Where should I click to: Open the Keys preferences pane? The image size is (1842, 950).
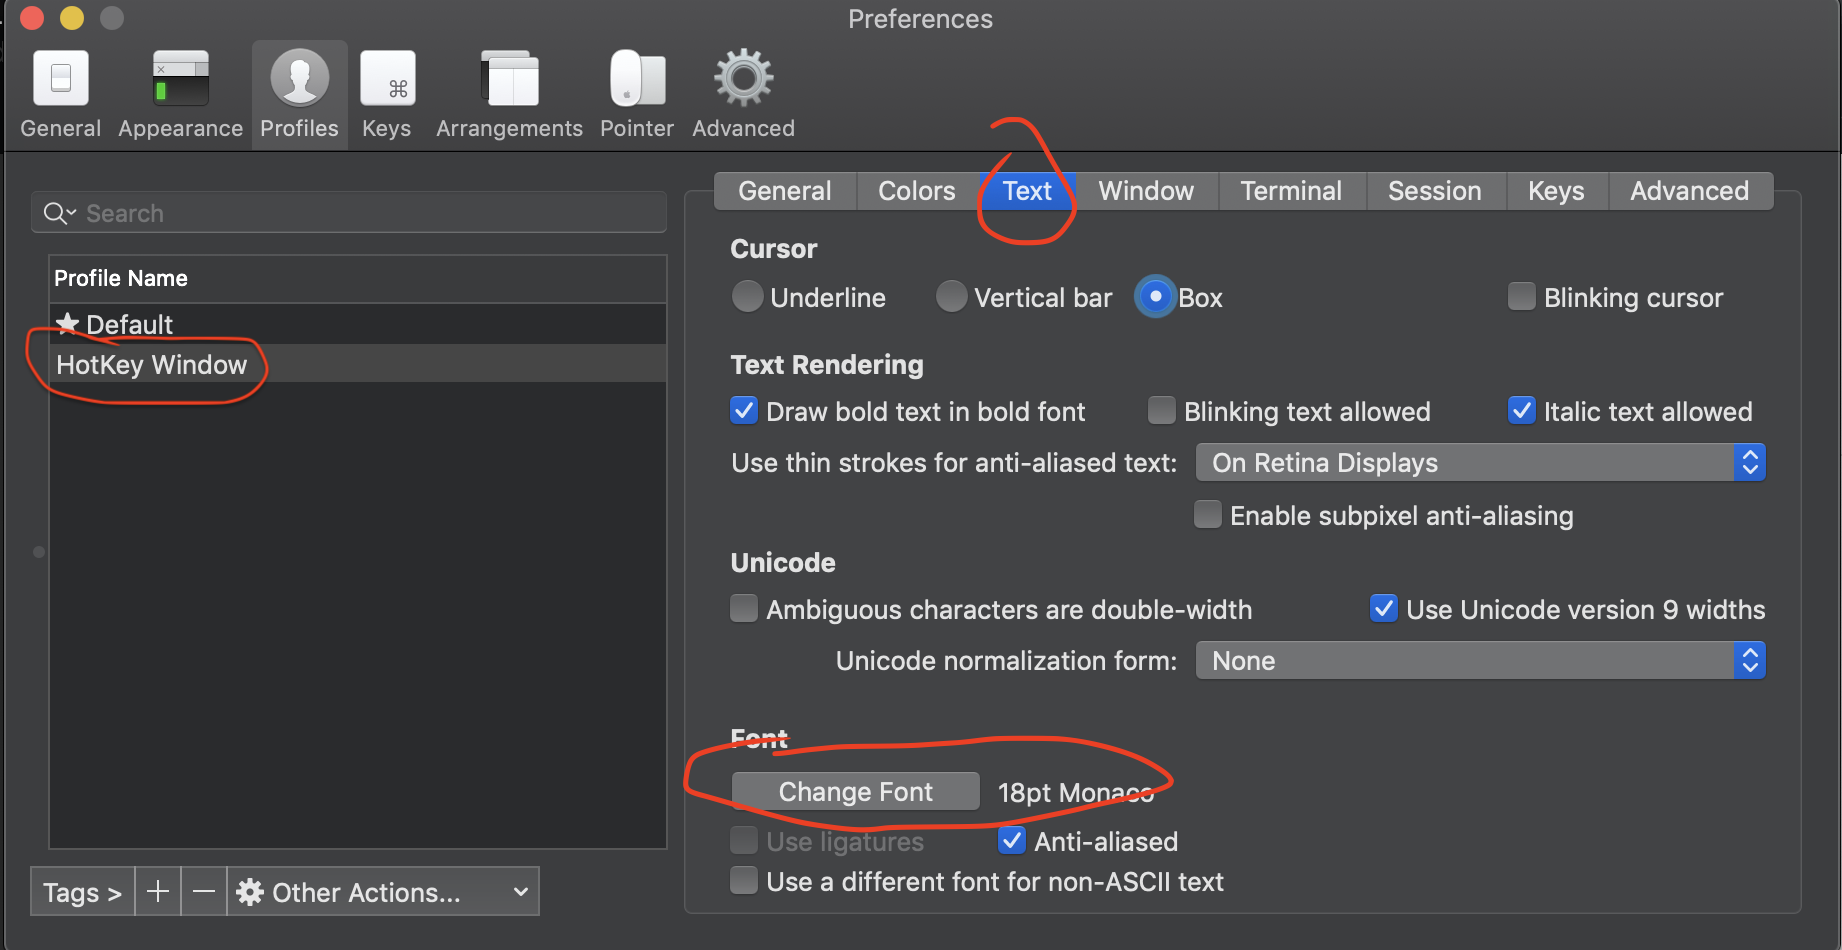pos(387,94)
